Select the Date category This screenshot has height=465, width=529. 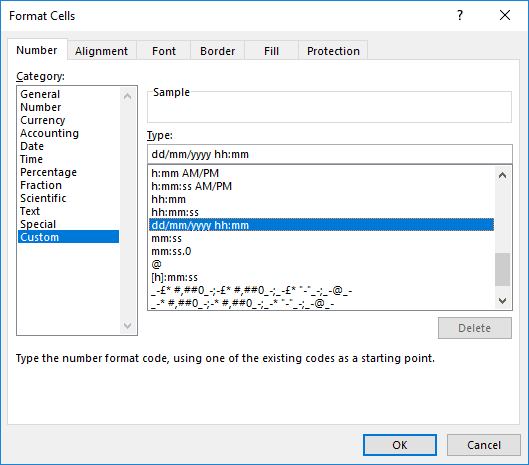(32, 146)
